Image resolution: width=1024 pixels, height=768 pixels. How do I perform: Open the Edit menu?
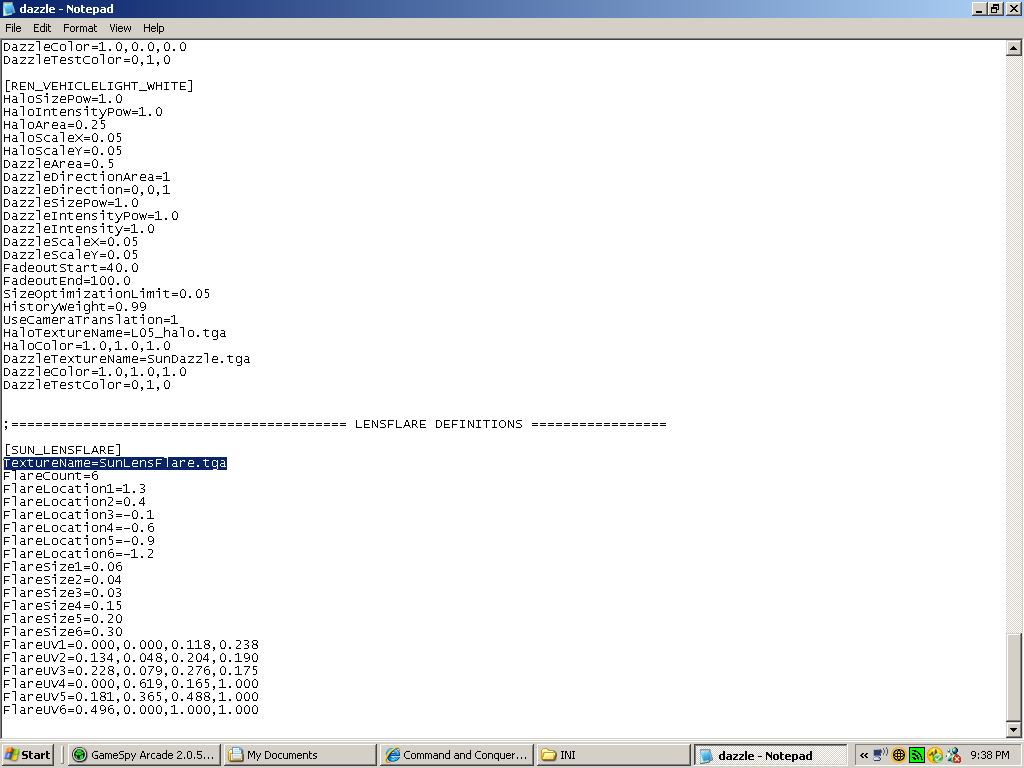pyautogui.click(x=42, y=28)
